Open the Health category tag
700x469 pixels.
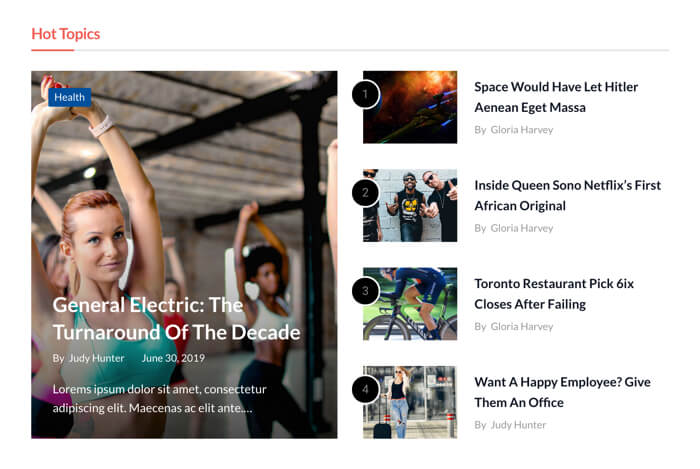tap(70, 97)
